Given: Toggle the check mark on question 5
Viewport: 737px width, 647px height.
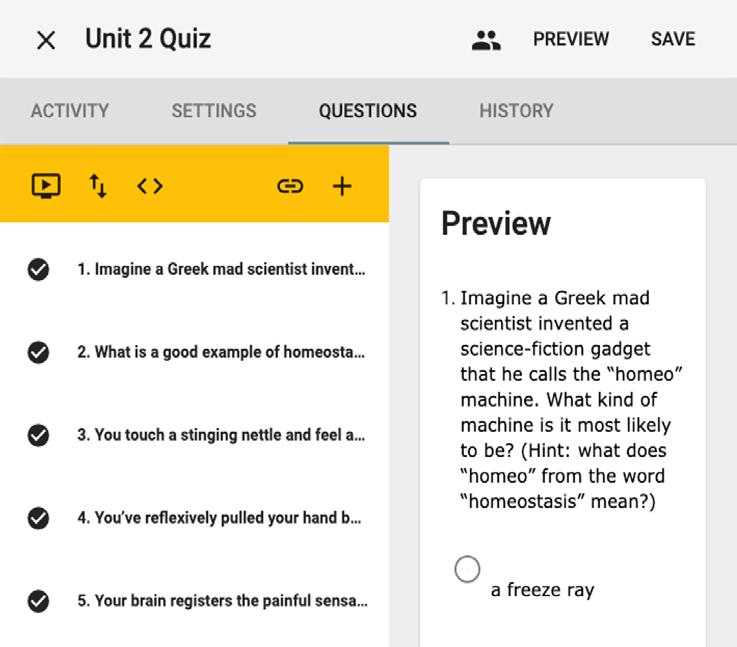Looking at the screenshot, I should (38, 601).
